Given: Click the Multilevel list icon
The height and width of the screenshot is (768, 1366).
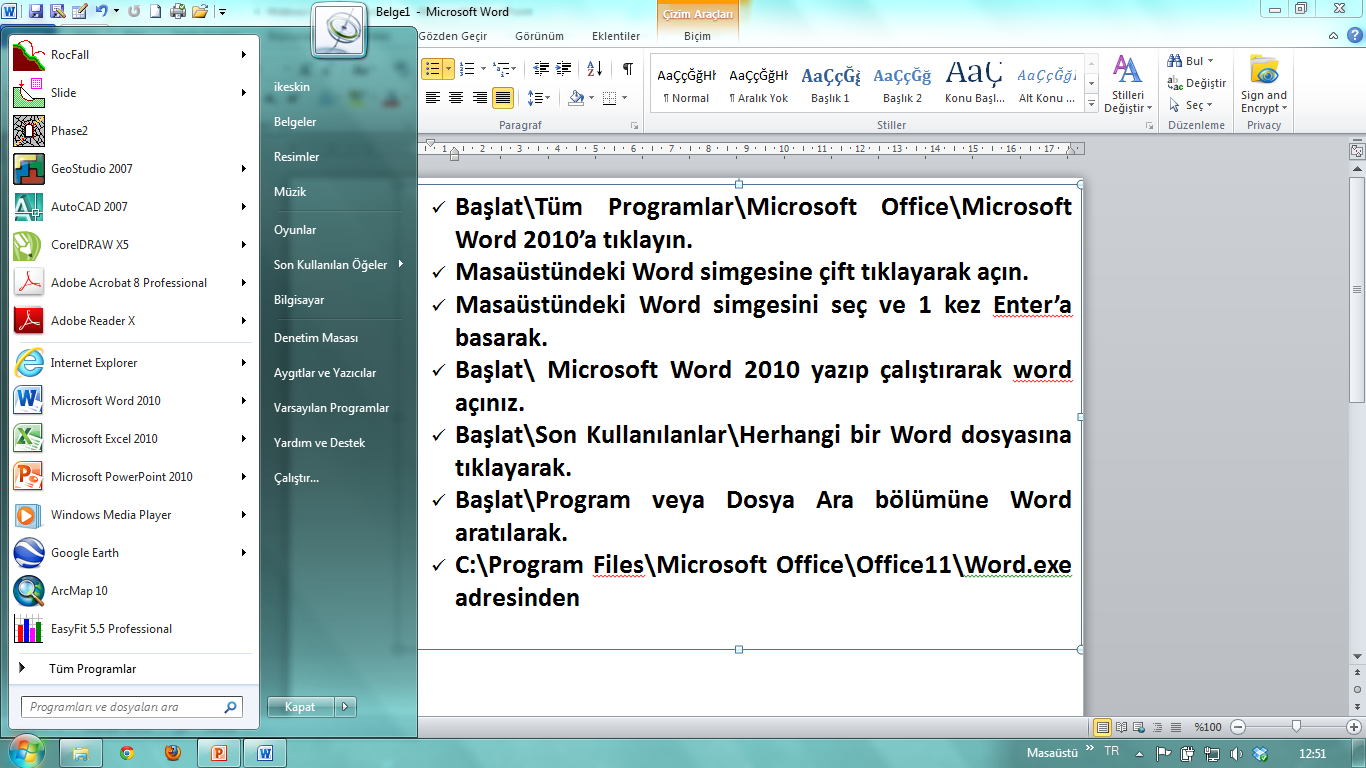Looking at the screenshot, I should (500, 68).
